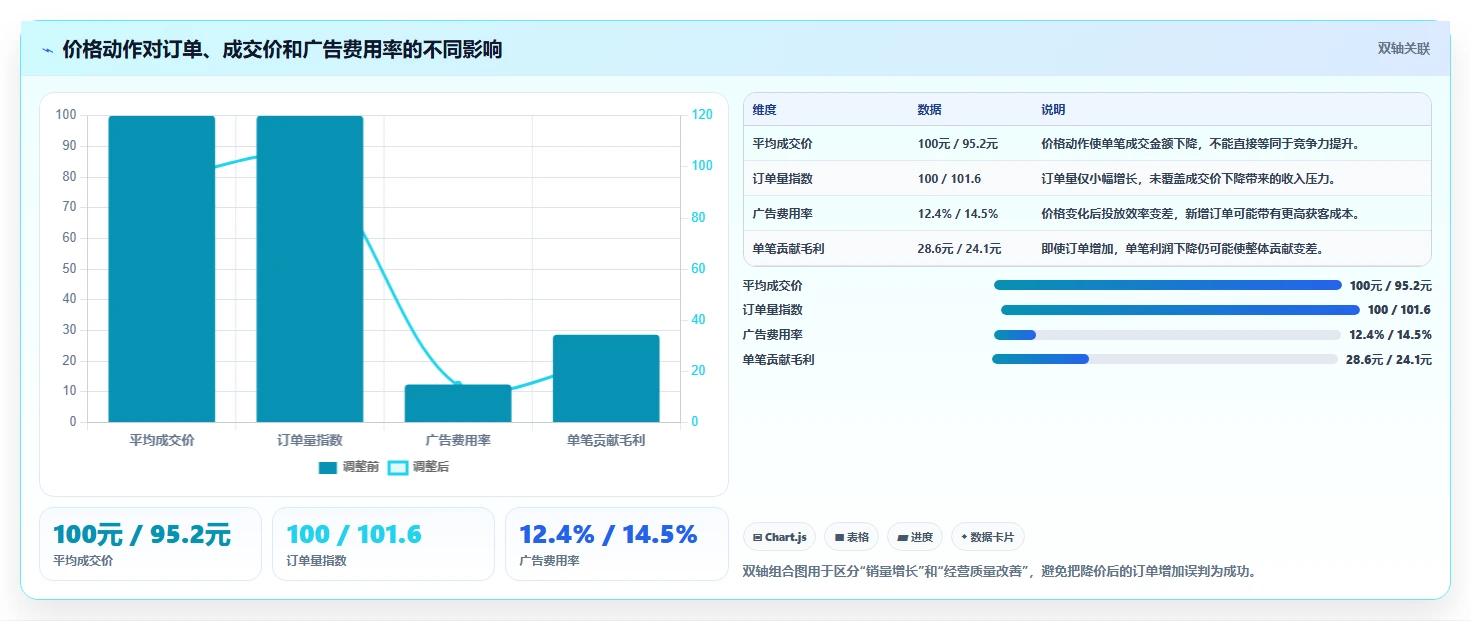Click table value 12.4% / 14.5%
Screen dimensions: 1471x621
(x=957, y=213)
